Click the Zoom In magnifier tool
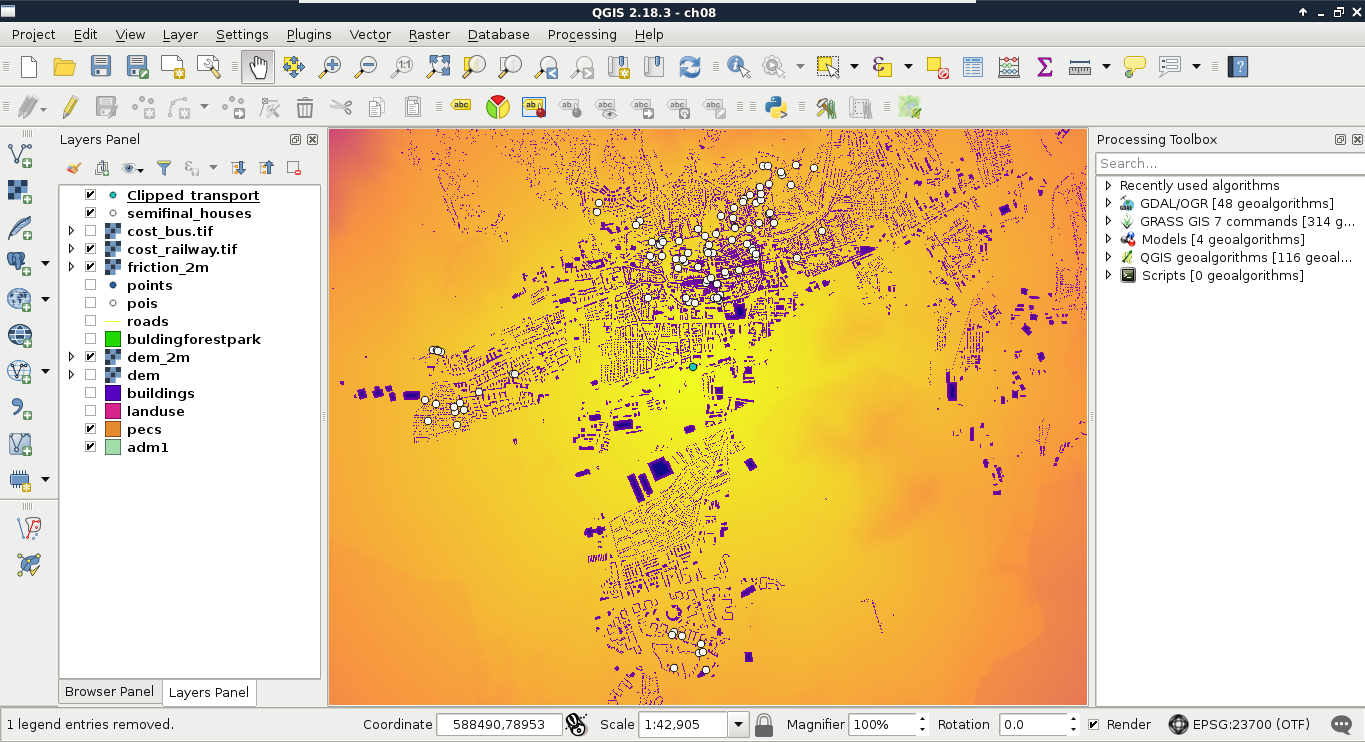Image resolution: width=1365 pixels, height=742 pixels. (x=329, y=67)
